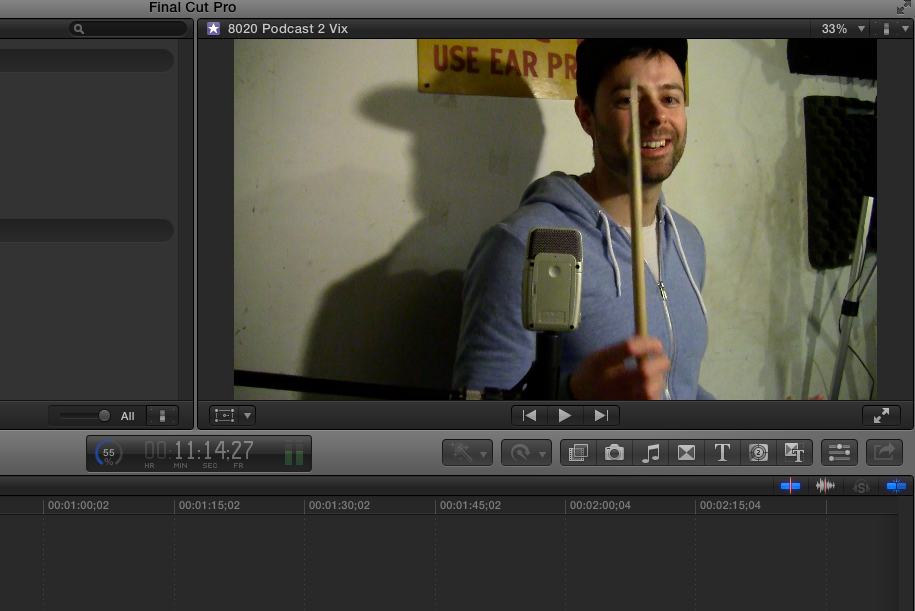Open the Photos browser
The width and height of the screenshot is (915, 611).
tap(614, 453)
